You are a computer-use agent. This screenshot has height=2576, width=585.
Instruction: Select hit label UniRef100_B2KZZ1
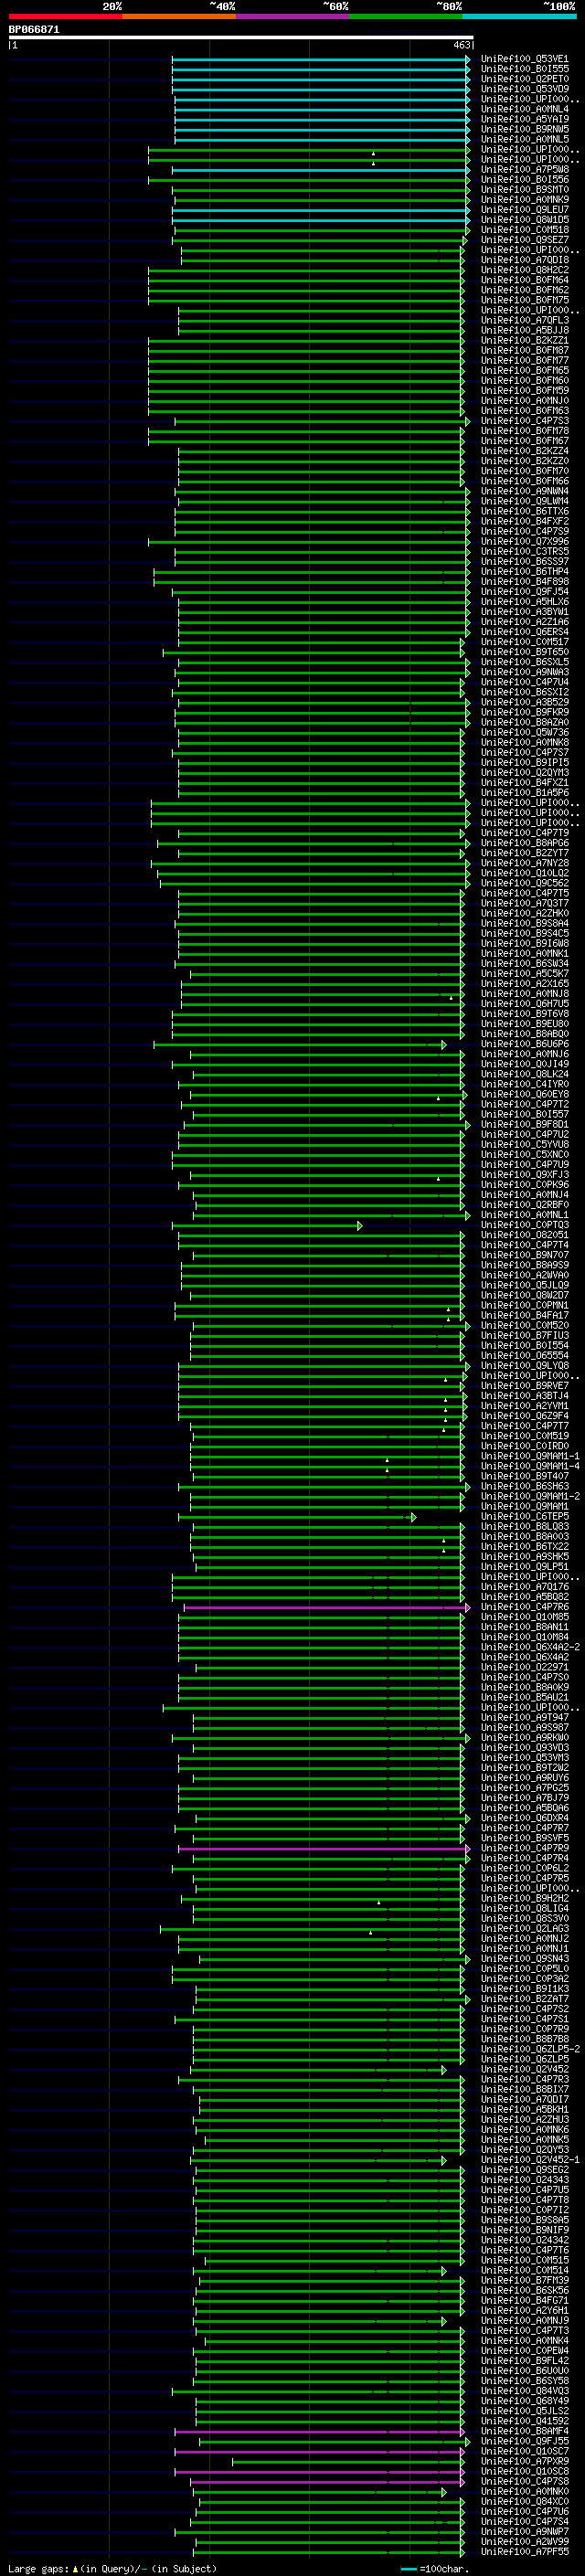point(524,341)
